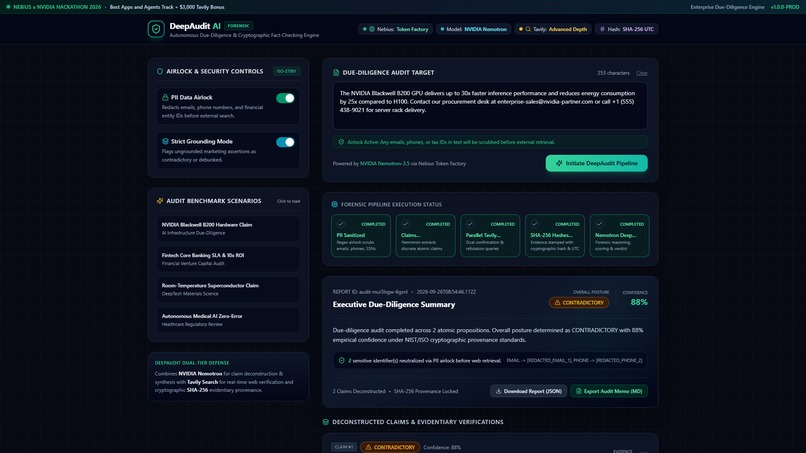Click the audit target text input area
The width and height of the screenshot is (806, 453).
coord(490,106)
